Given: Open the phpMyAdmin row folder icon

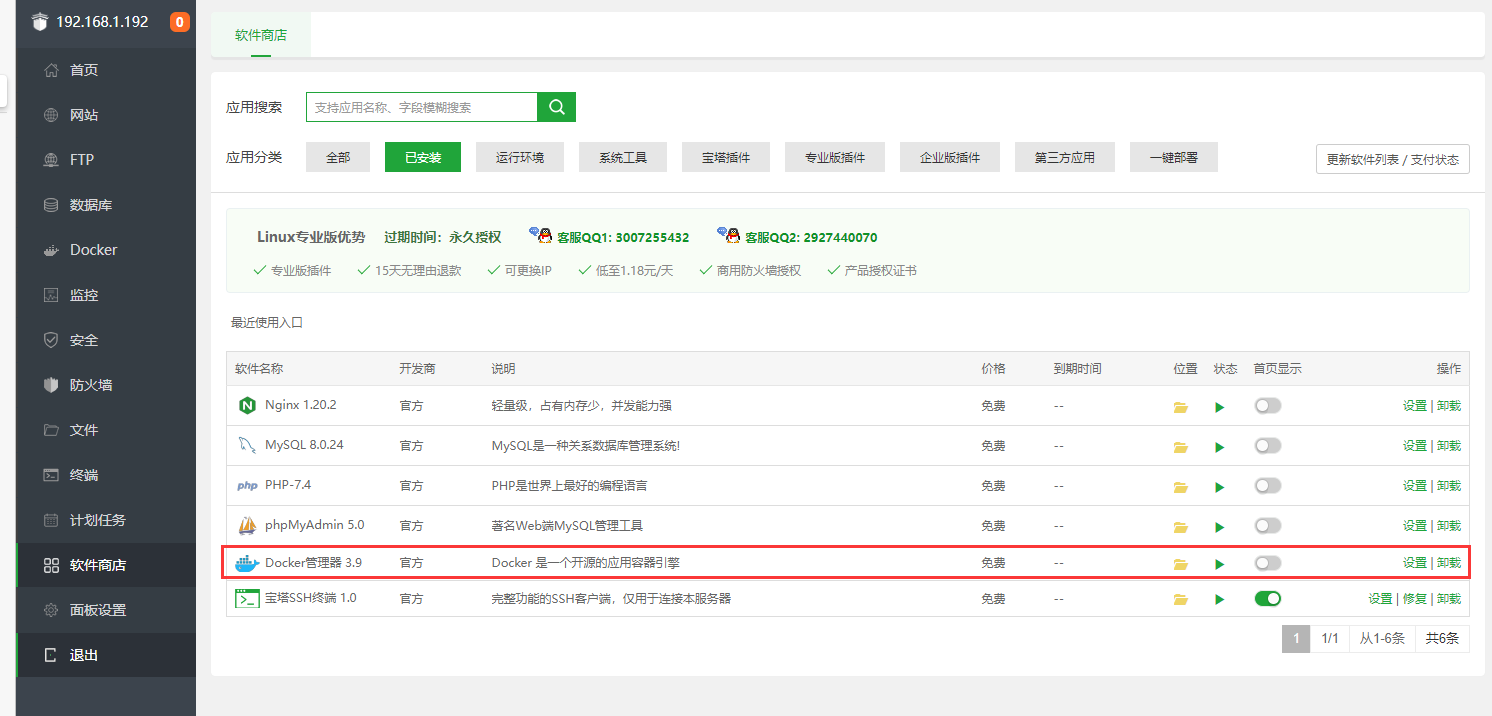Looking at the screenshot, I should pyautogui.click(x=1181, y=527).
